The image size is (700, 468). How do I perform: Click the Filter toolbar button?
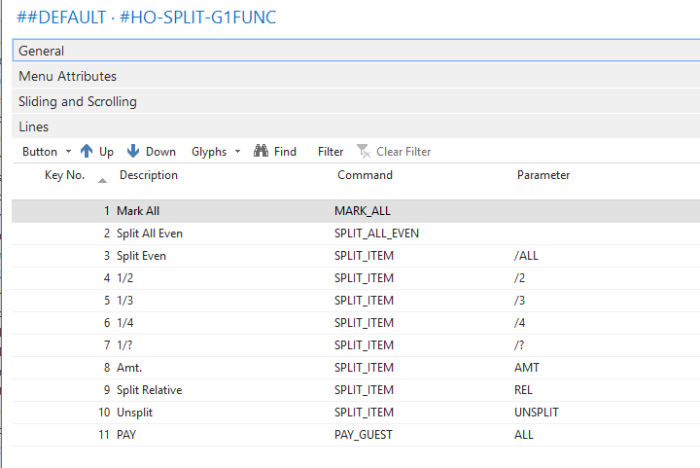[330, 152]
